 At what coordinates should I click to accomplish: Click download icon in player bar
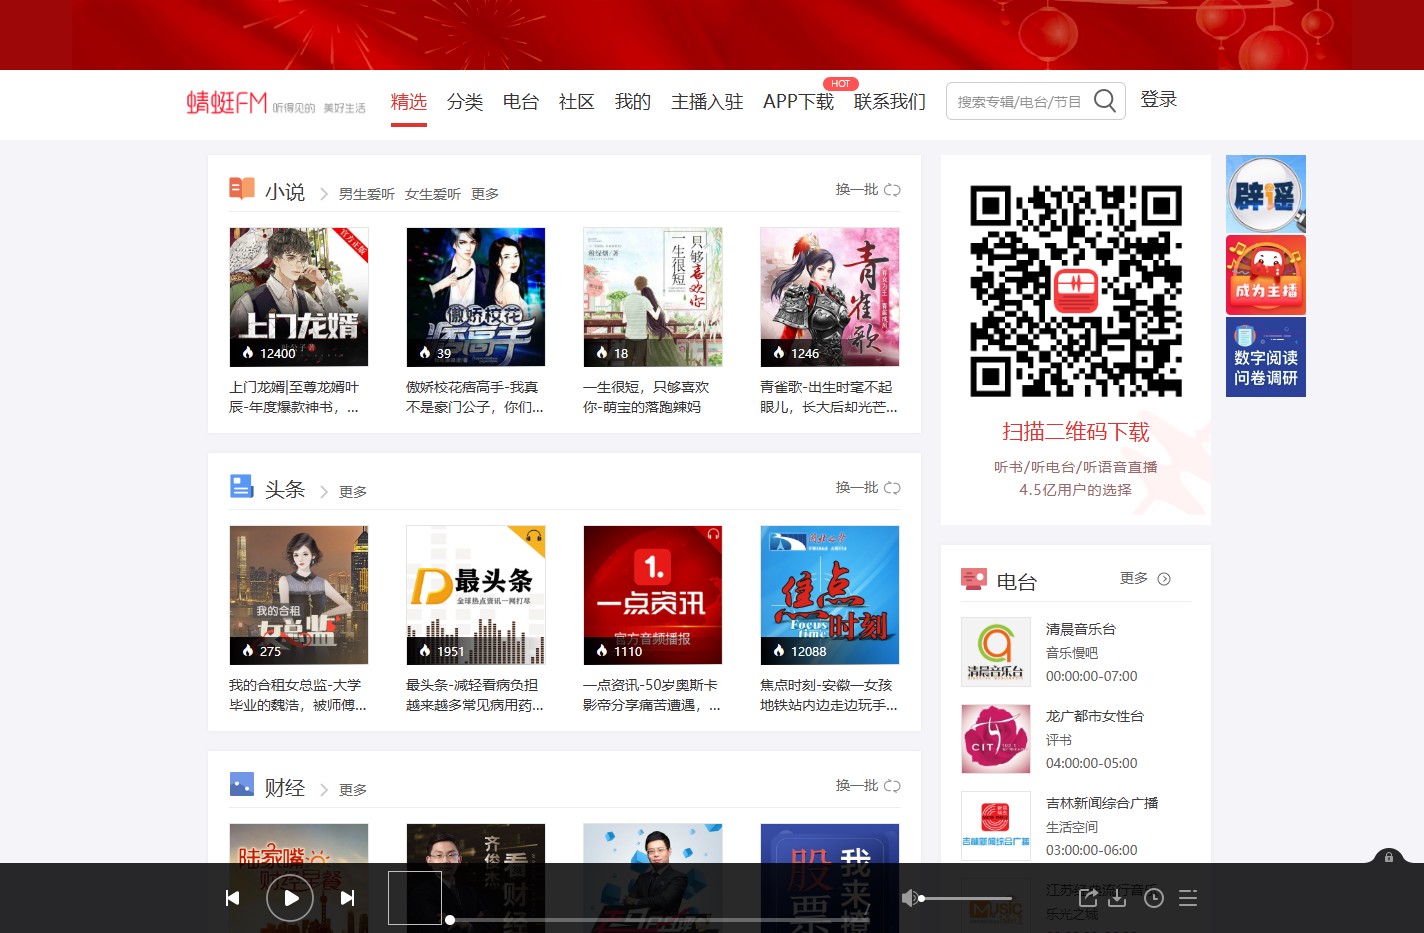tap(1118, 898)
